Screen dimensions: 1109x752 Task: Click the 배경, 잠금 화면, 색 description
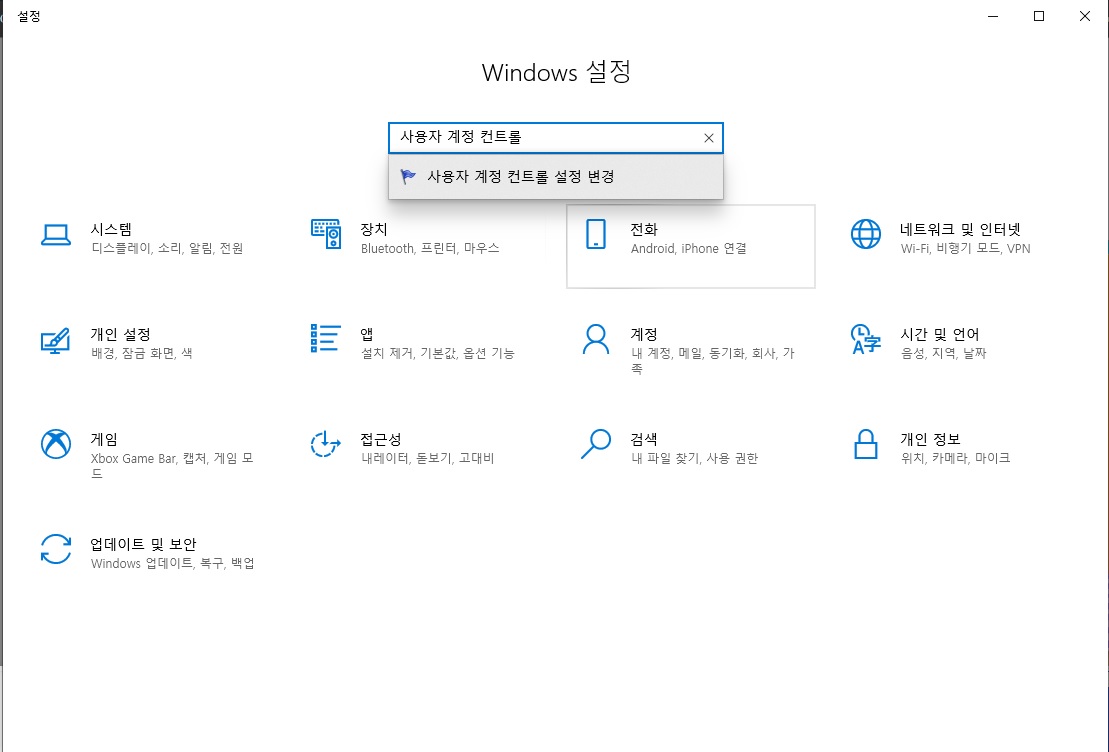tap(141, 353)
